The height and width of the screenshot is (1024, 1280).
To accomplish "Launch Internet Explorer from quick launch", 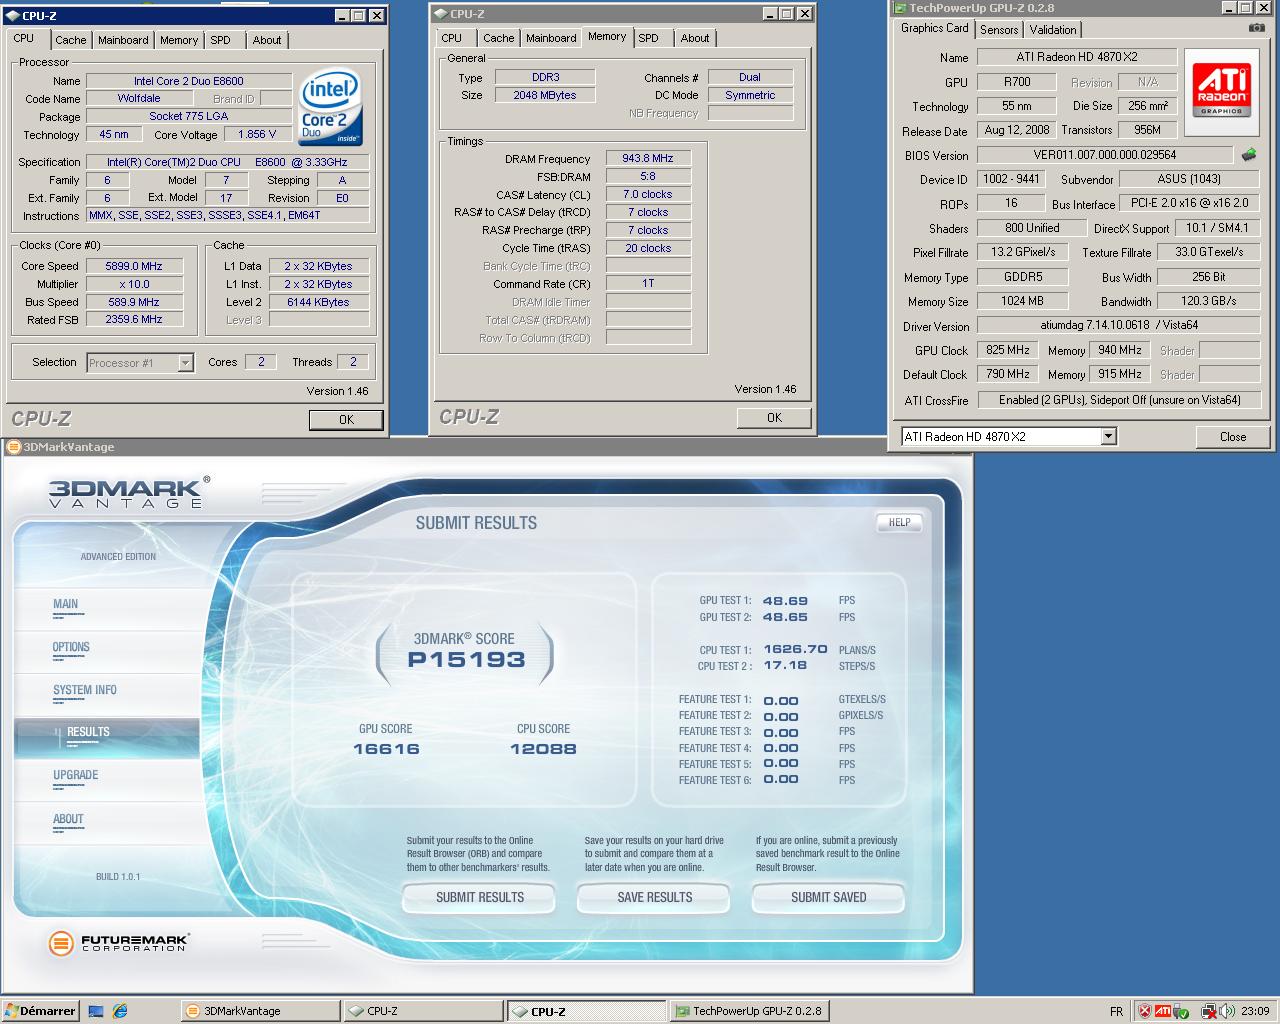I will click(x=120, y=1011).
